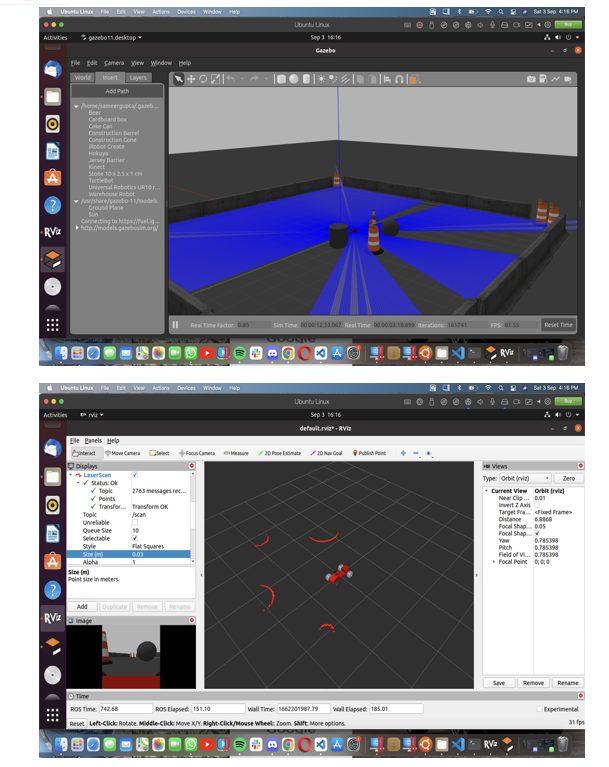This screenshot has height=767, width=609.
Task: Collapse the Status: Ok node in Displays
Action: coord(78,483)
